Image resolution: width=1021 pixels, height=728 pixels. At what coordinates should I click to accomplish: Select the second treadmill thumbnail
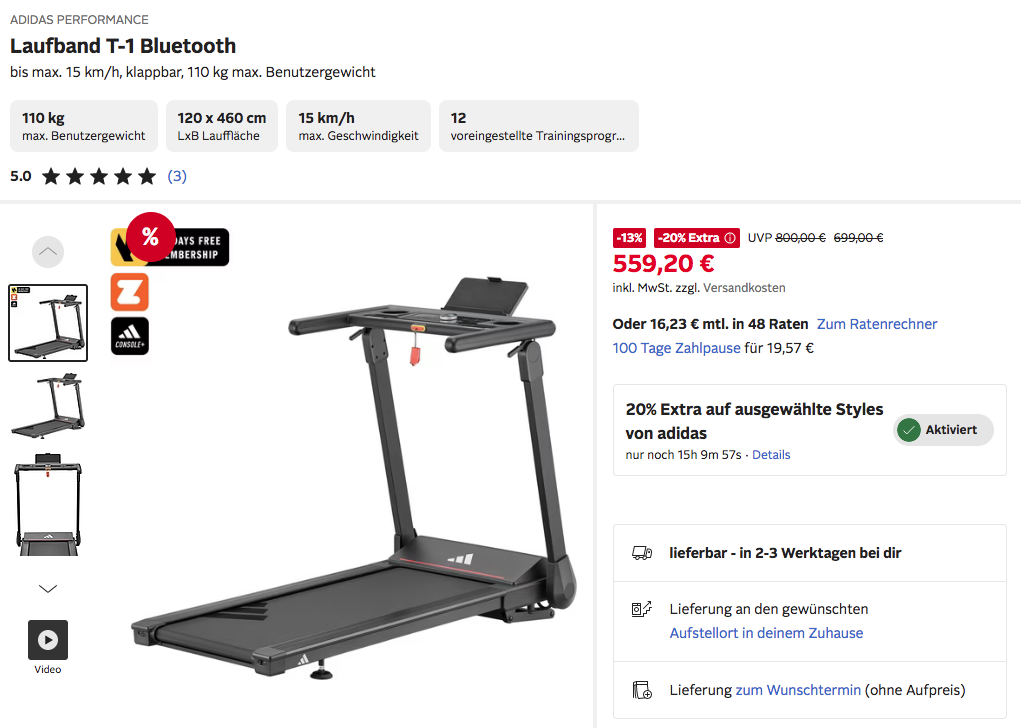coord(48,405)
